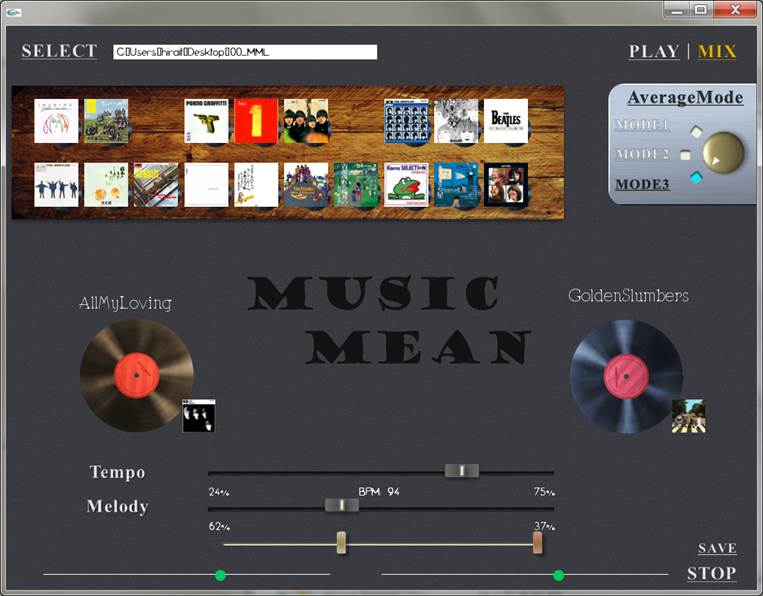Open the With the Beatles cover thumbnail
Image resolution: width=763 pixels, height=596 pixels.
199,415
